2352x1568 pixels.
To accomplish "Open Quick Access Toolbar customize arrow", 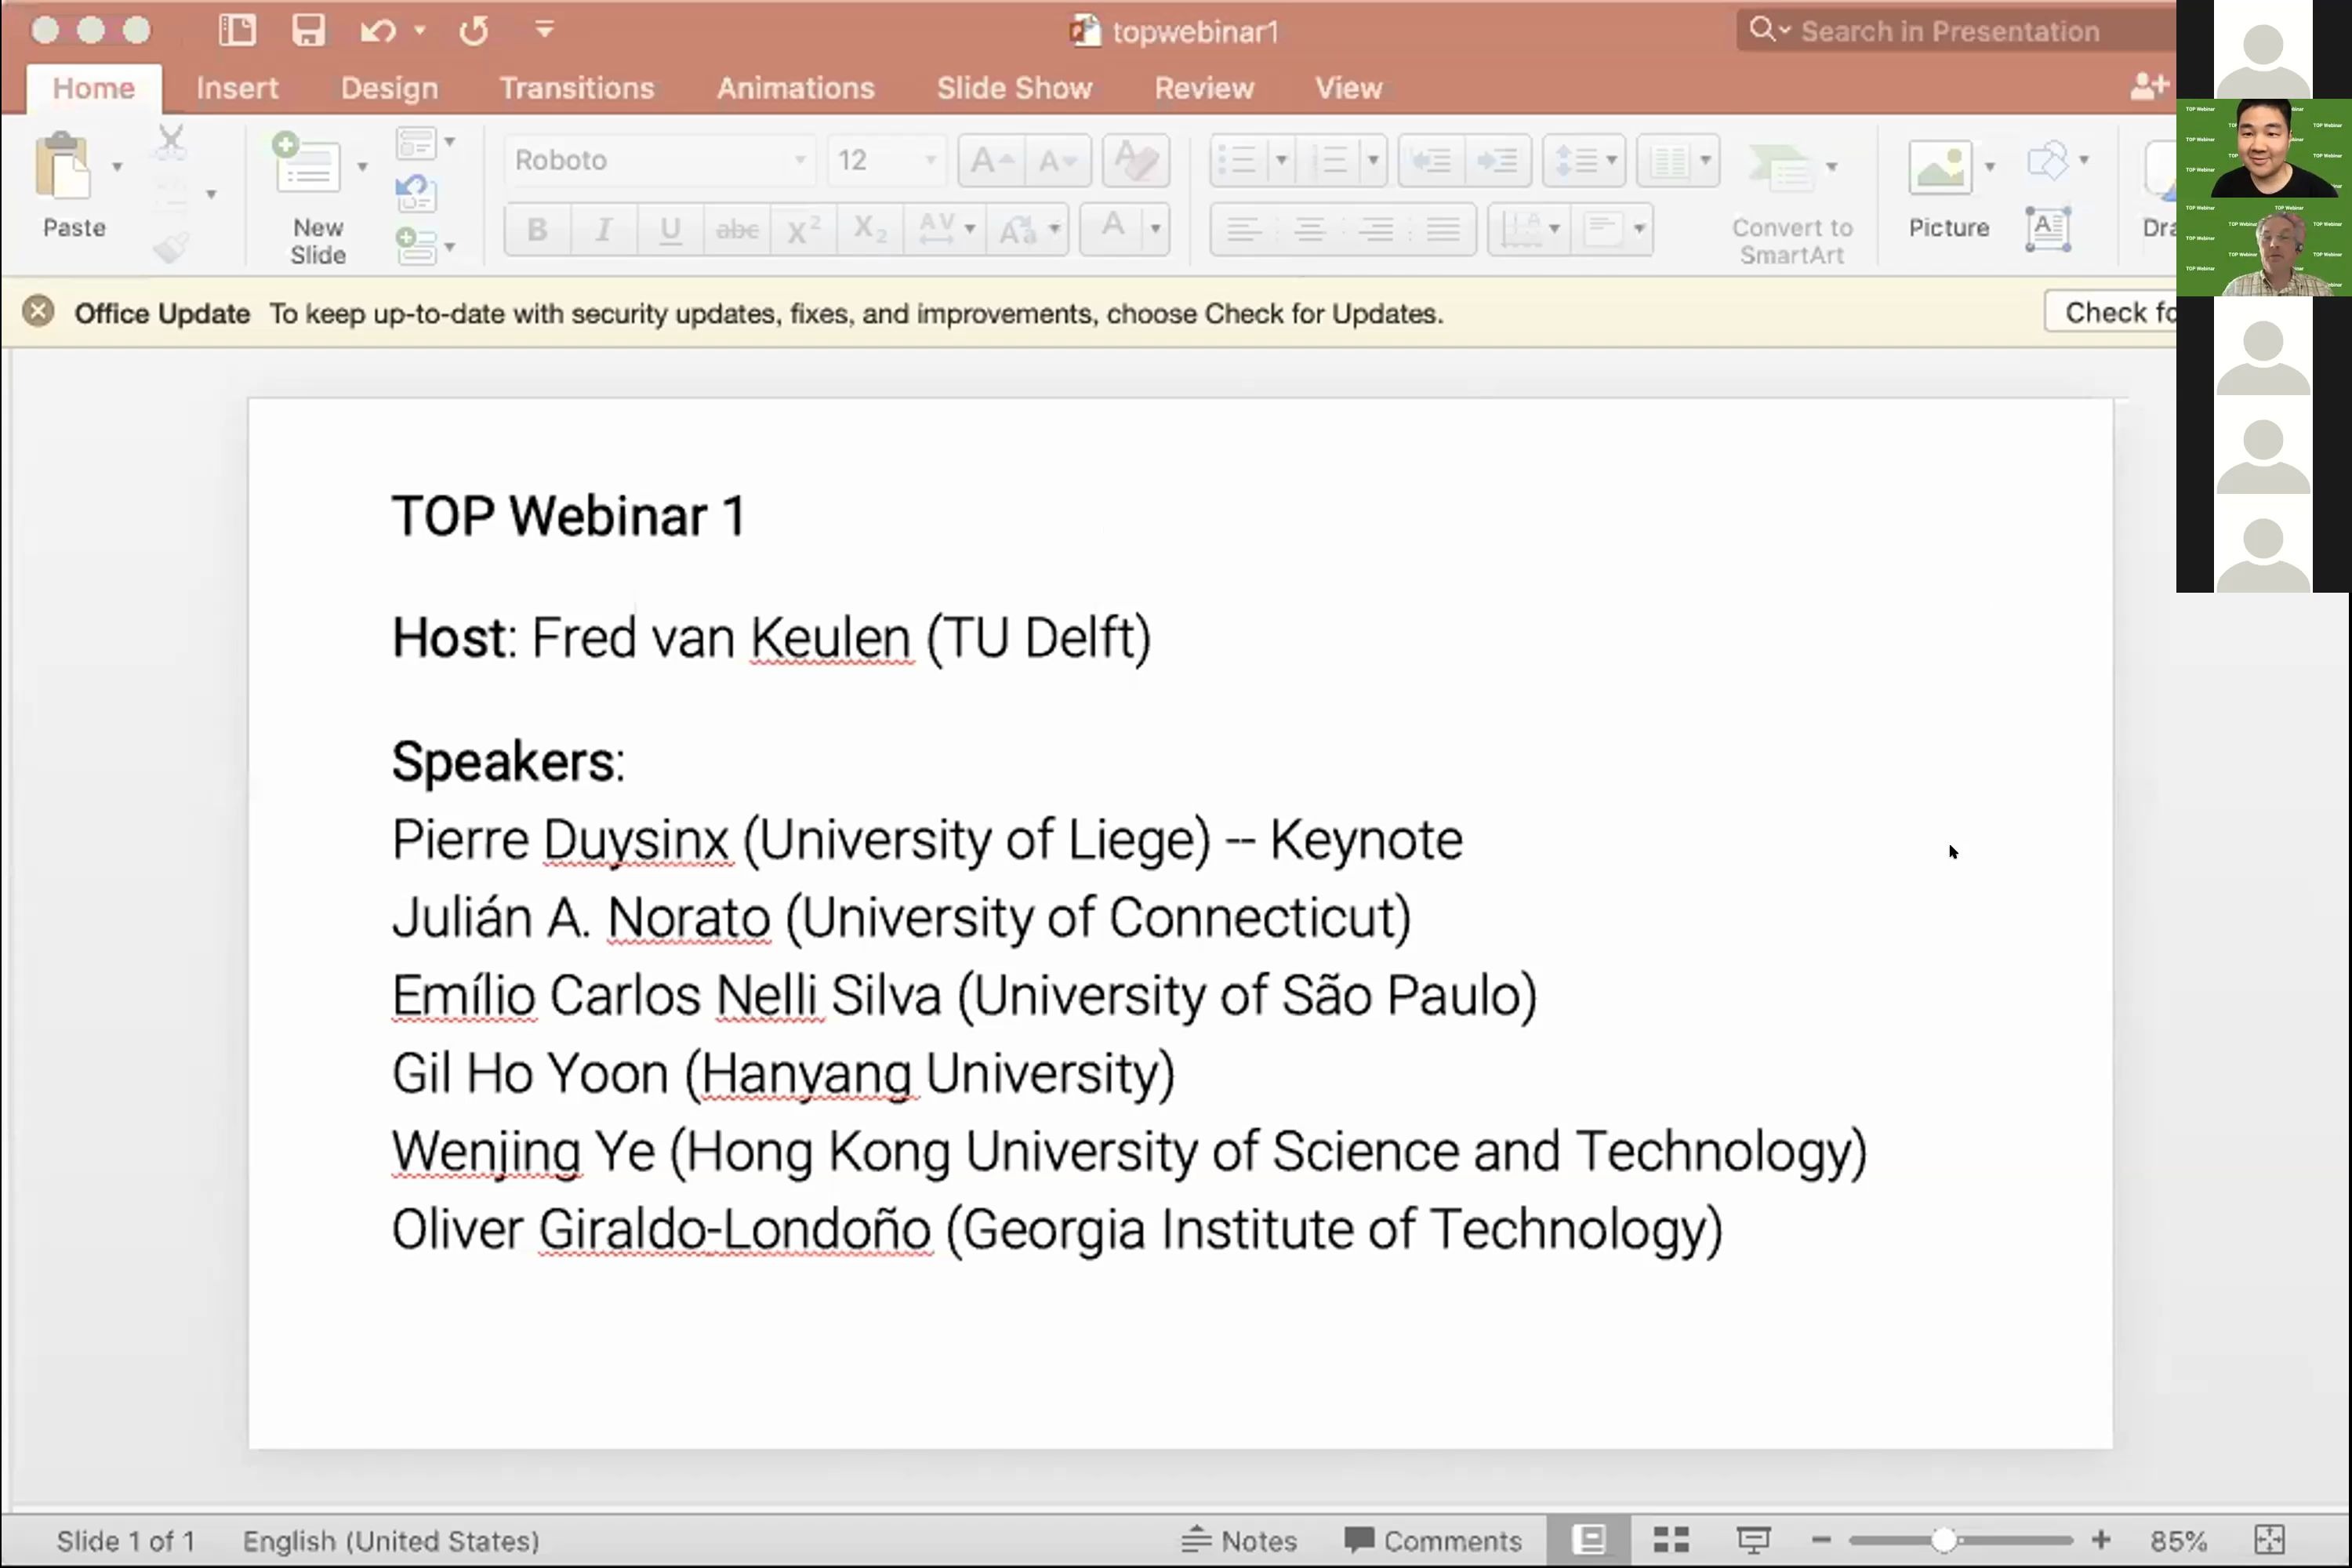I will point(544,30).
